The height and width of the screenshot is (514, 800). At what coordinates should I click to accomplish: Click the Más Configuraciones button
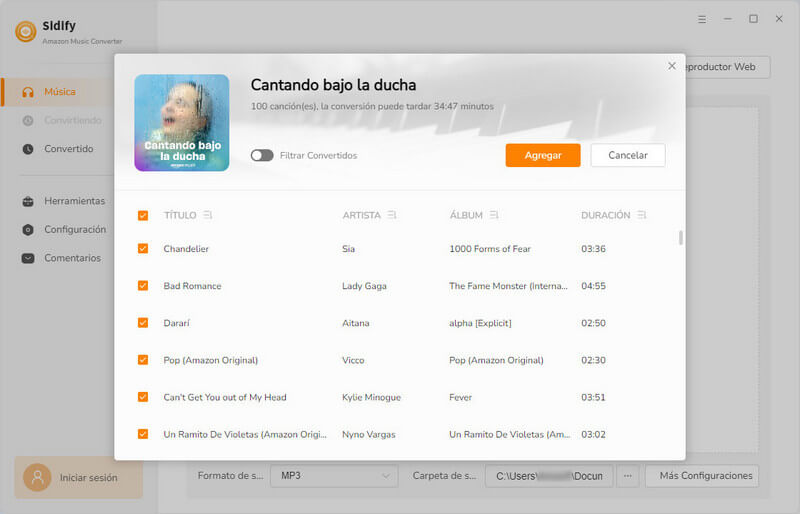(702, 476)
